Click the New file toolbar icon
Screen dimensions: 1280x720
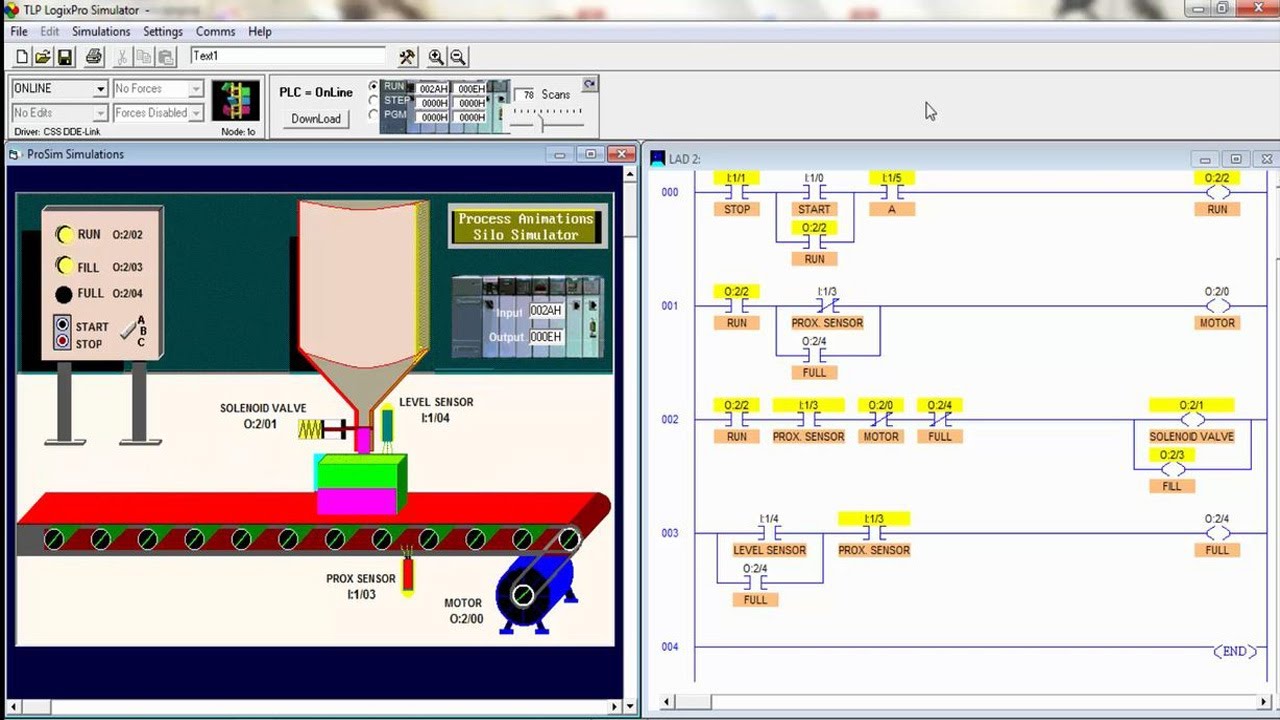pyautogui.click(x=21, y=57)
